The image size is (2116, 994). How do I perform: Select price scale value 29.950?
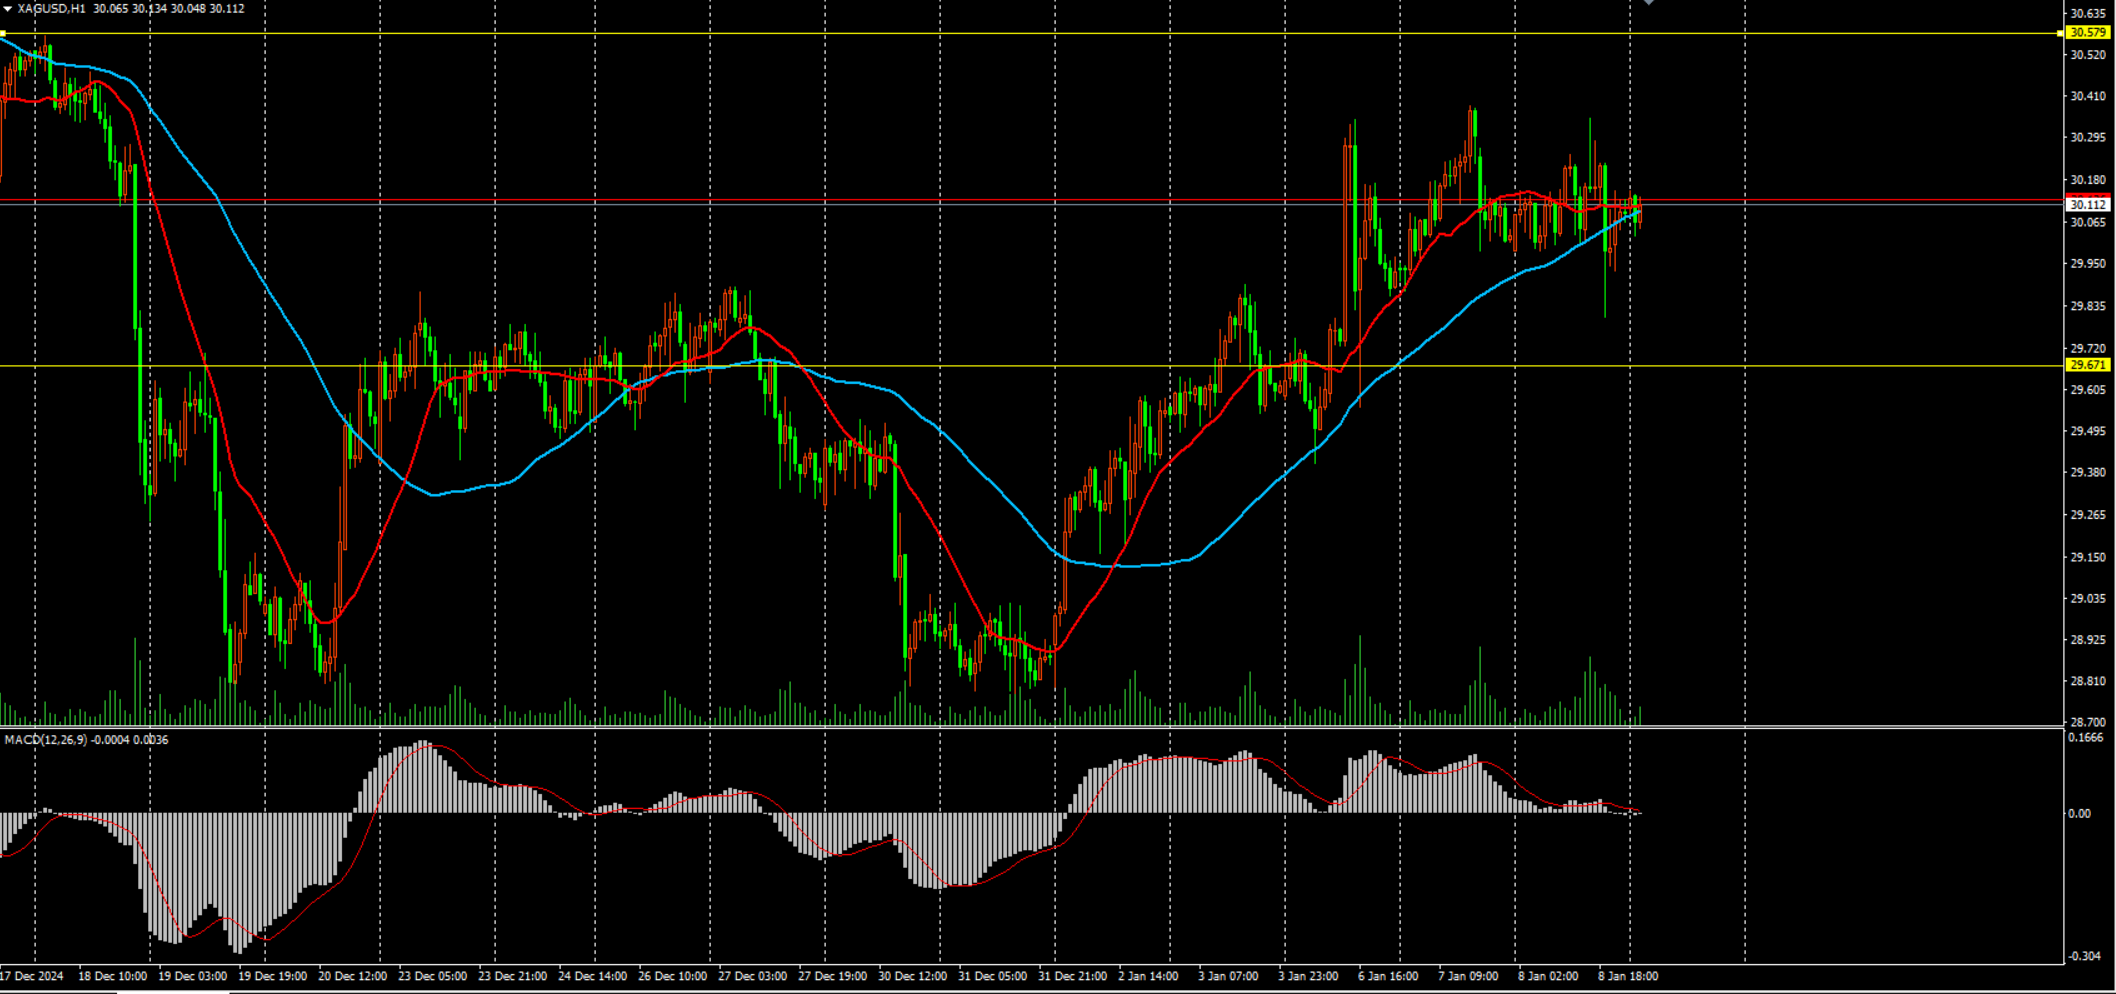click(2087, 264)
